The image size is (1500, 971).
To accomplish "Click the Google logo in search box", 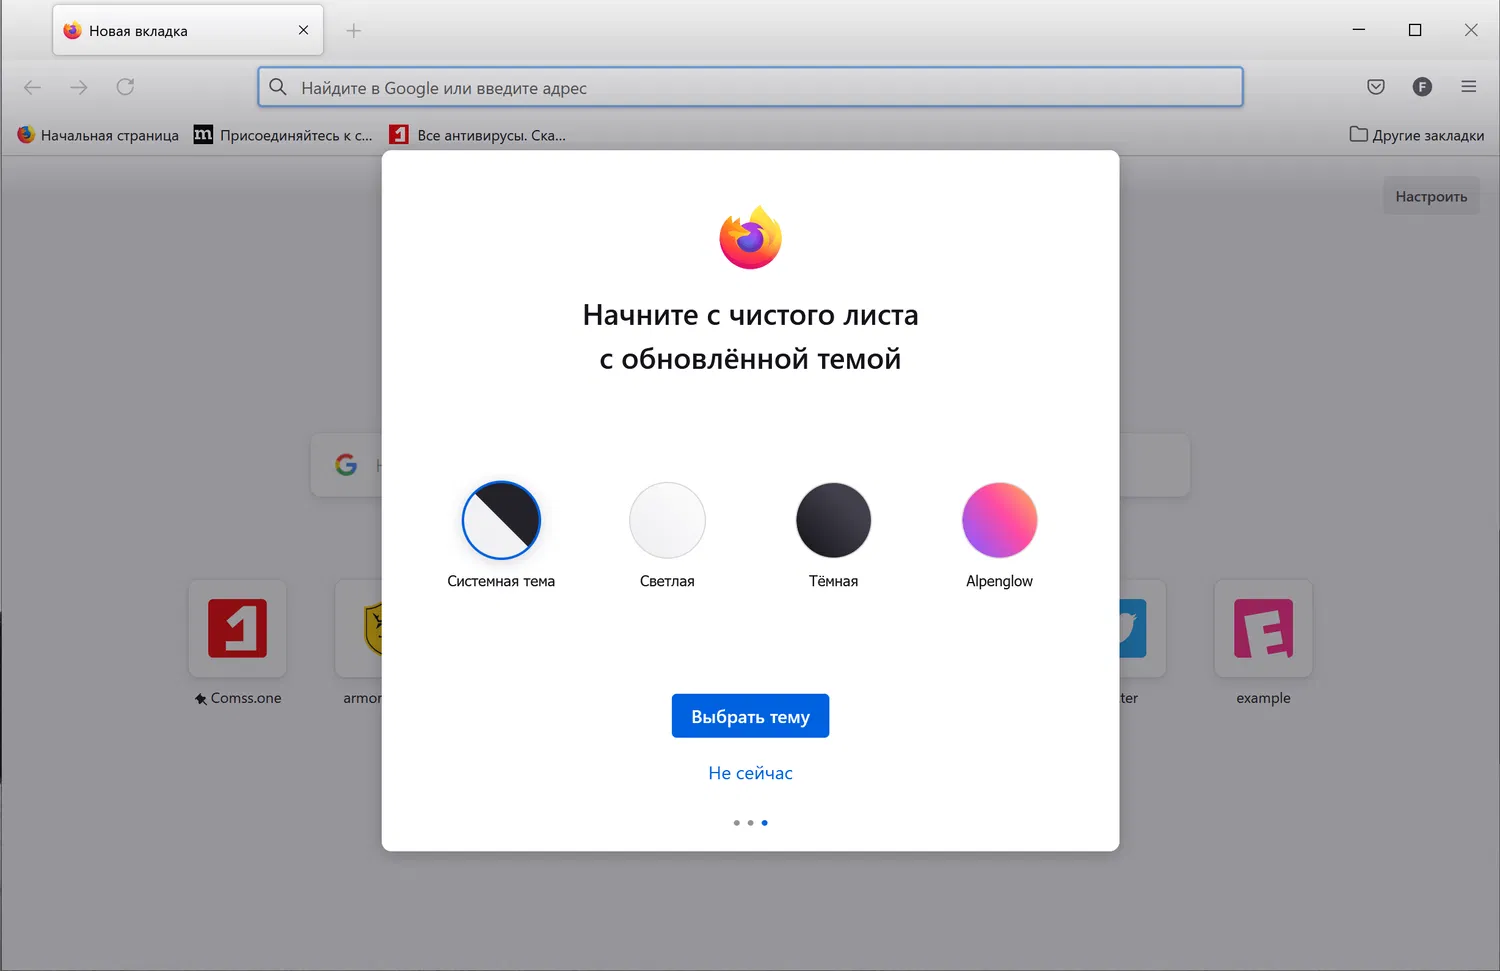I will (x=346, y=465).
